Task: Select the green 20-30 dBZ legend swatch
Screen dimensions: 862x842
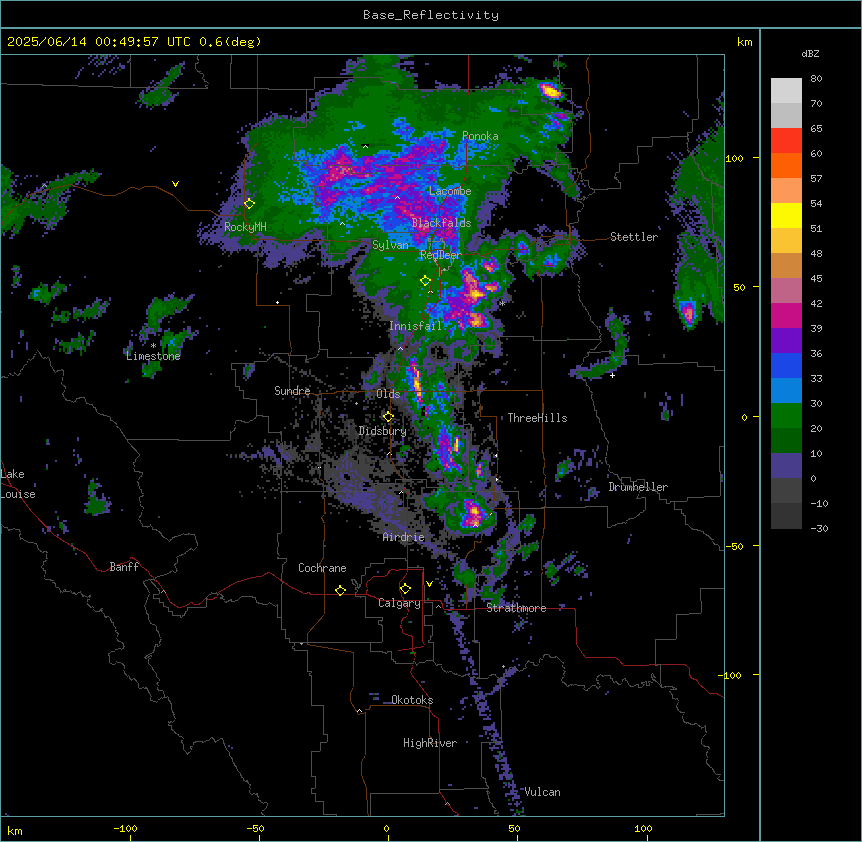Action: pos(786,416)
